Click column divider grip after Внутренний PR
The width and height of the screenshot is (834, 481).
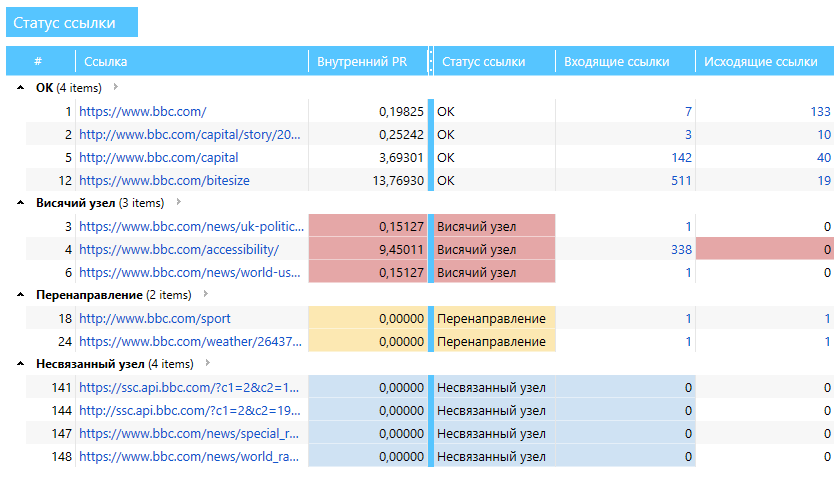(430, 62)
